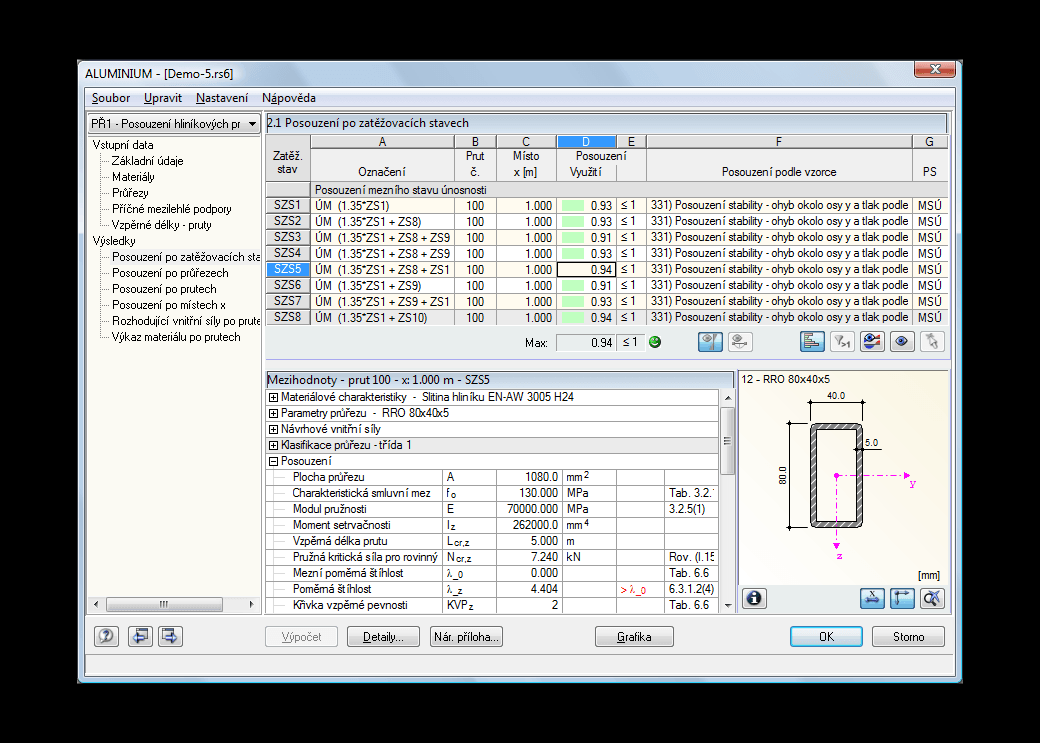Select Příčné mezilehlé podpory tree item
The image size is (1040, 743).
point(171,209)
